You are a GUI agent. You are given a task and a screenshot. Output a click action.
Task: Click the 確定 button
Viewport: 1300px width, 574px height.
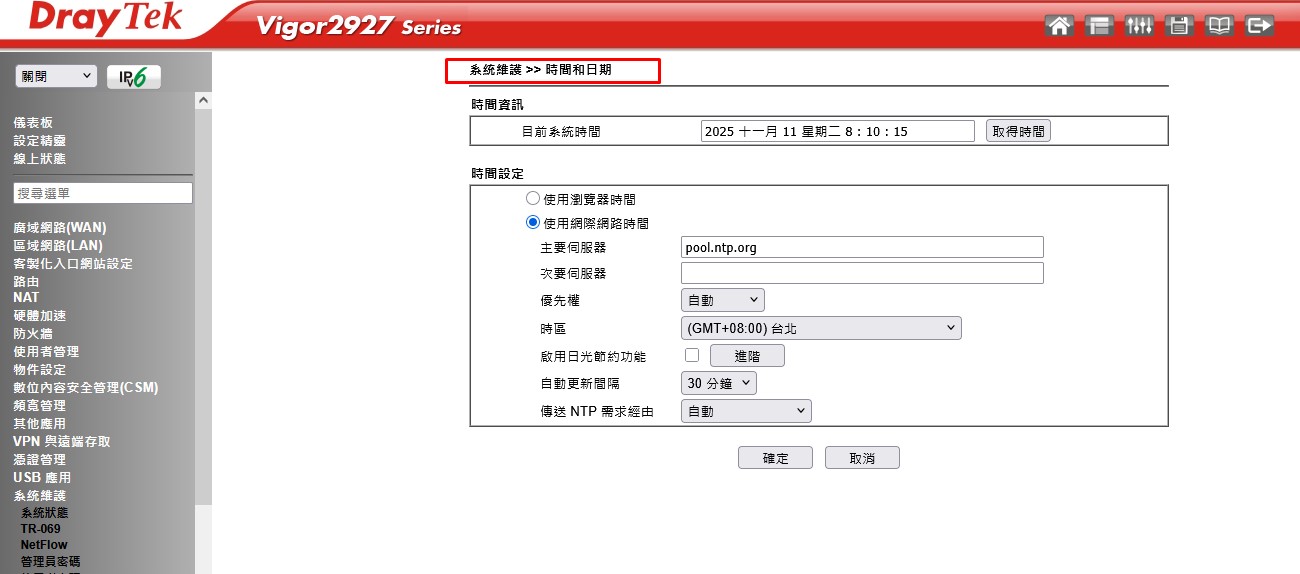(775, 458)
